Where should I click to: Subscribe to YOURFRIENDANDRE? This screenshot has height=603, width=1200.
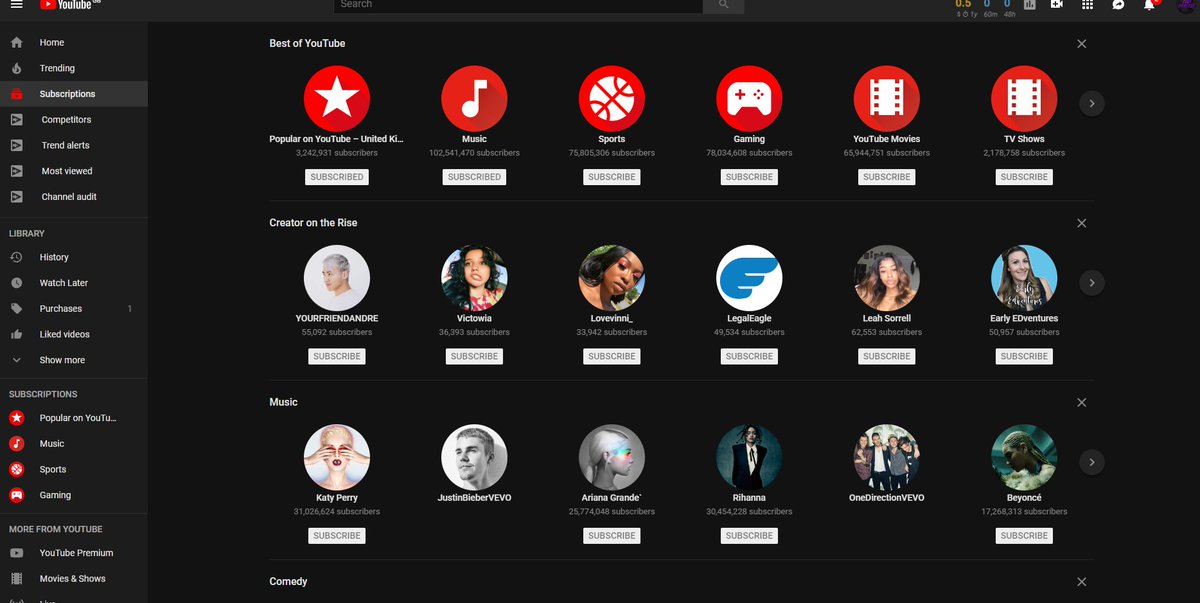pyautogui.click(x=337, y=356)
